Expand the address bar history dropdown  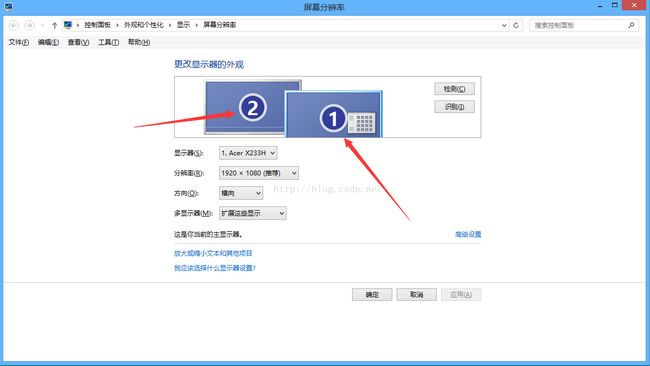504,25
